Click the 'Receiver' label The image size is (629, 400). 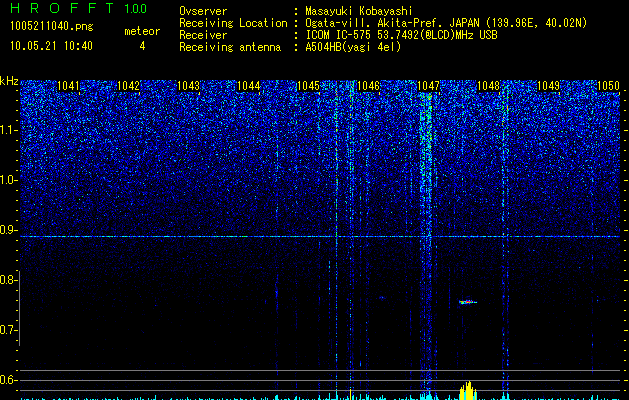coord(203,35)
